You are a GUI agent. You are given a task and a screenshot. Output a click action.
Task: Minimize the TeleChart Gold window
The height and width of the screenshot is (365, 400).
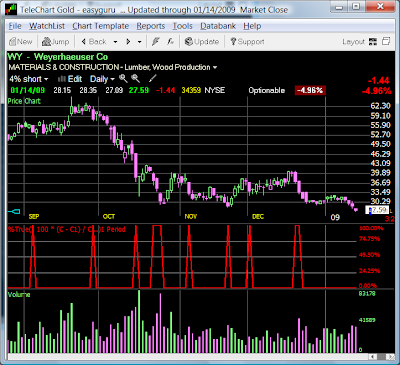340,6
